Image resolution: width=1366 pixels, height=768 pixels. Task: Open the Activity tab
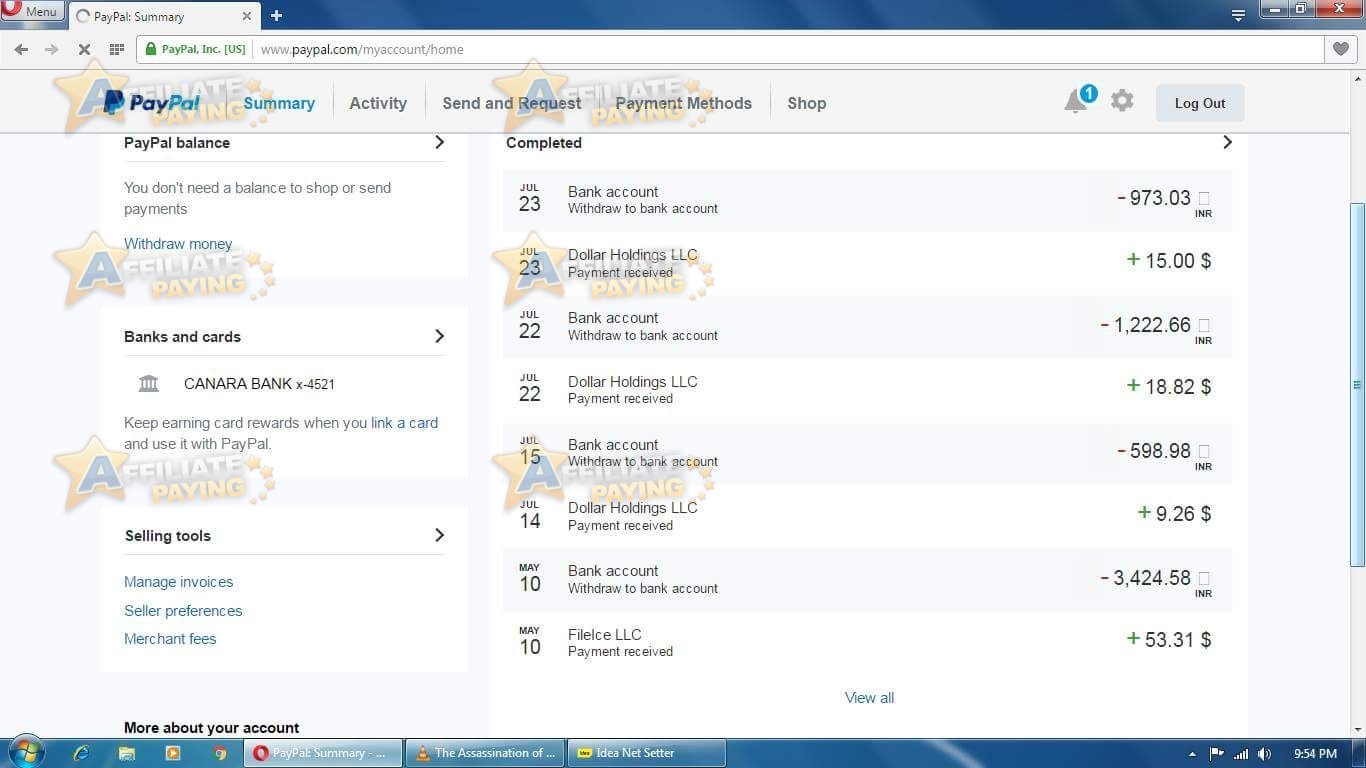[378, 103]
